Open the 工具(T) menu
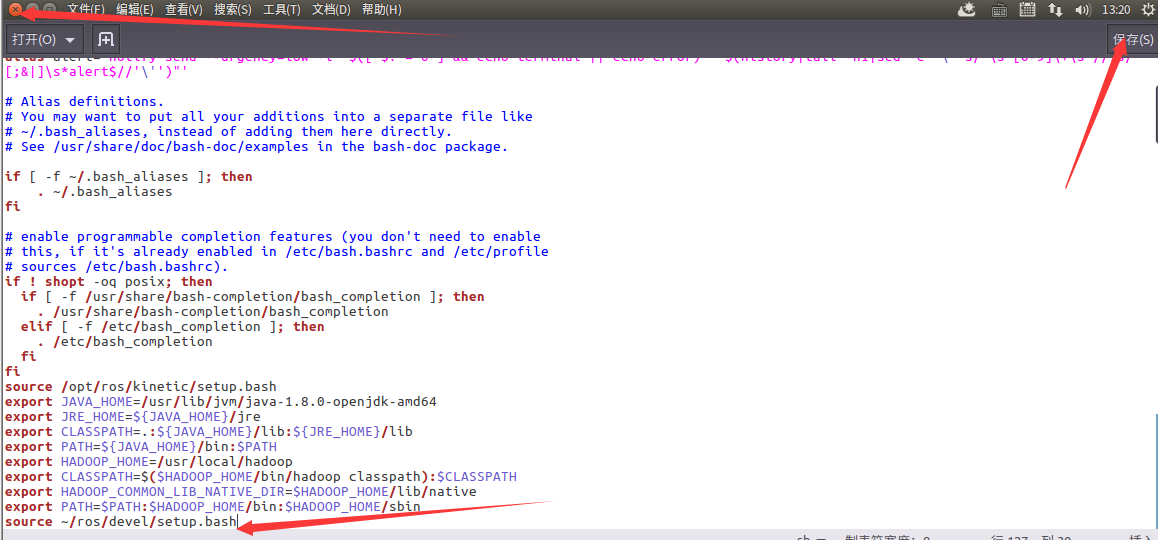Screen dimensions: 1158x540 (x=282, y=10)
